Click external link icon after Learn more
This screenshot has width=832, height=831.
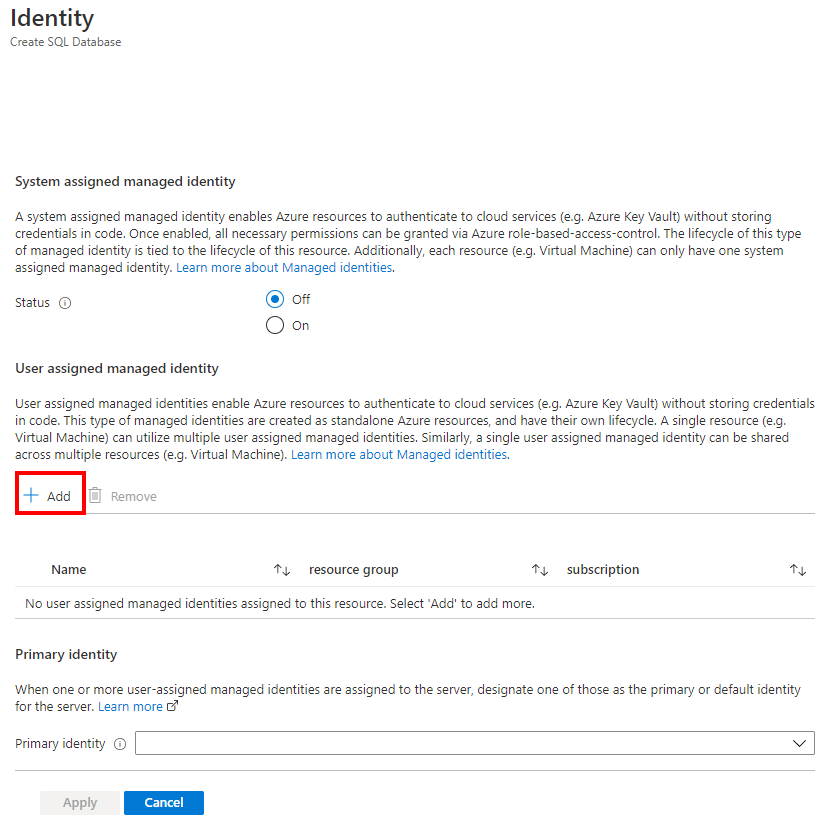172,706
